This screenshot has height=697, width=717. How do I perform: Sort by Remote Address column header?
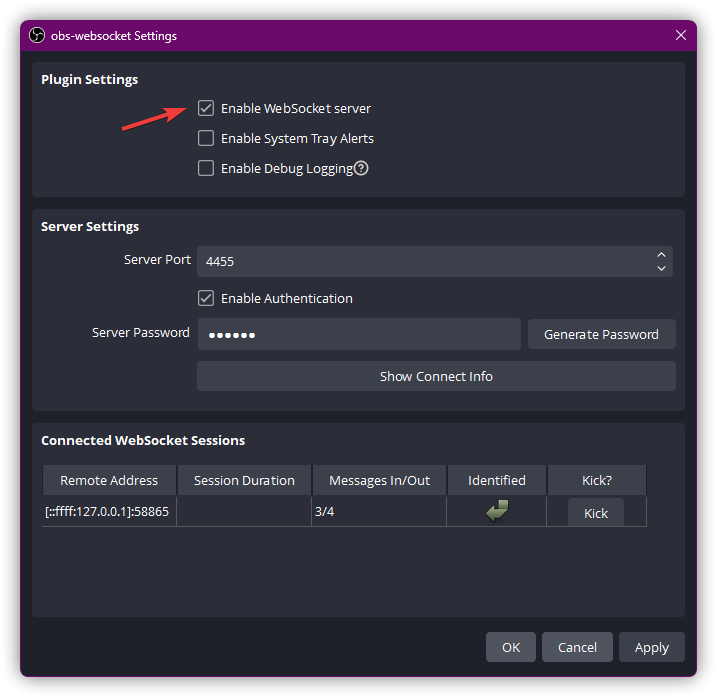pyautogui.click(x=109, y=480)
